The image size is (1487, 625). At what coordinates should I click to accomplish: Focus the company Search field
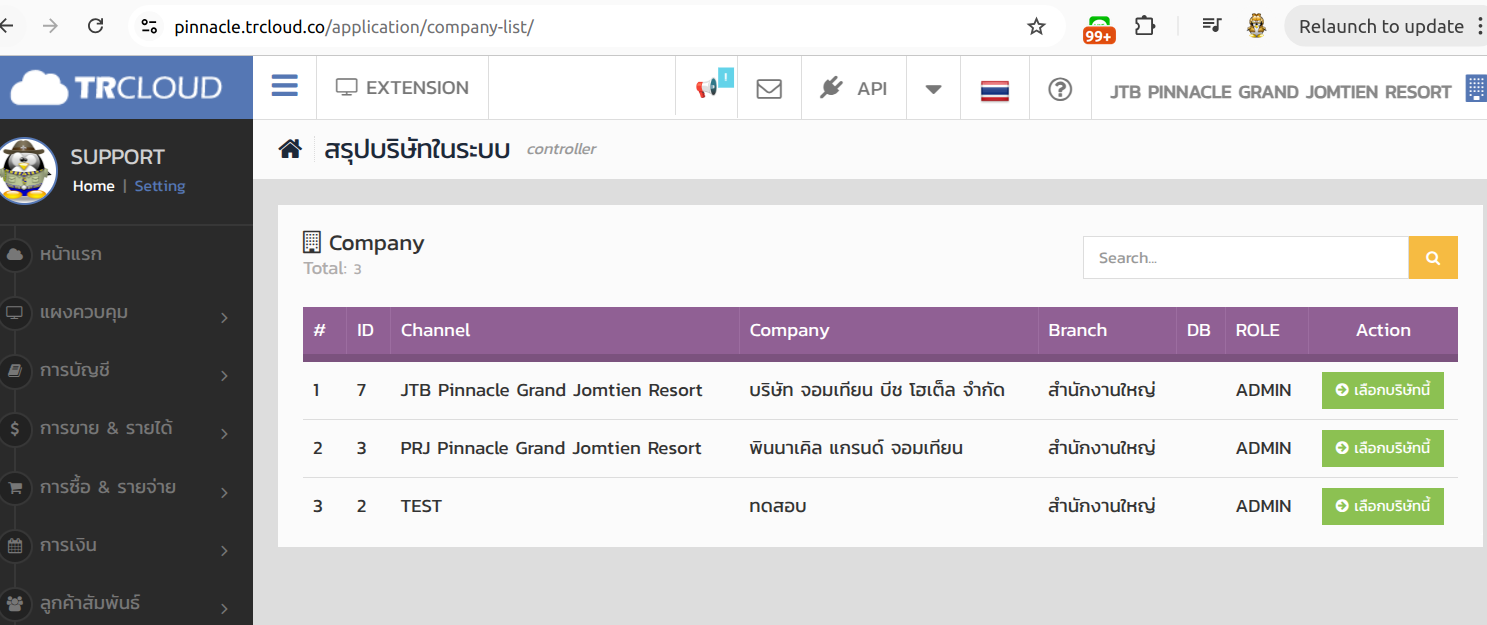tap(1246, 258)
